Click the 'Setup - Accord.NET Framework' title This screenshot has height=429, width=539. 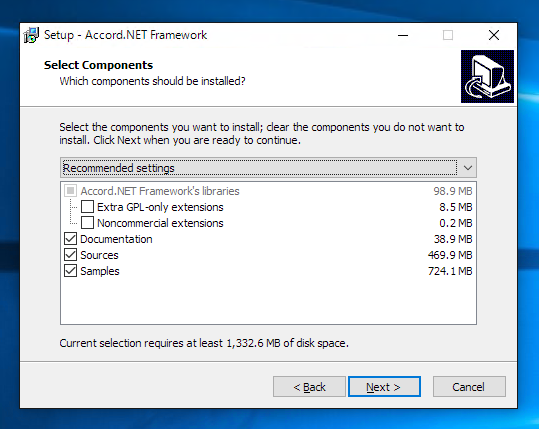tap(125, 35)
